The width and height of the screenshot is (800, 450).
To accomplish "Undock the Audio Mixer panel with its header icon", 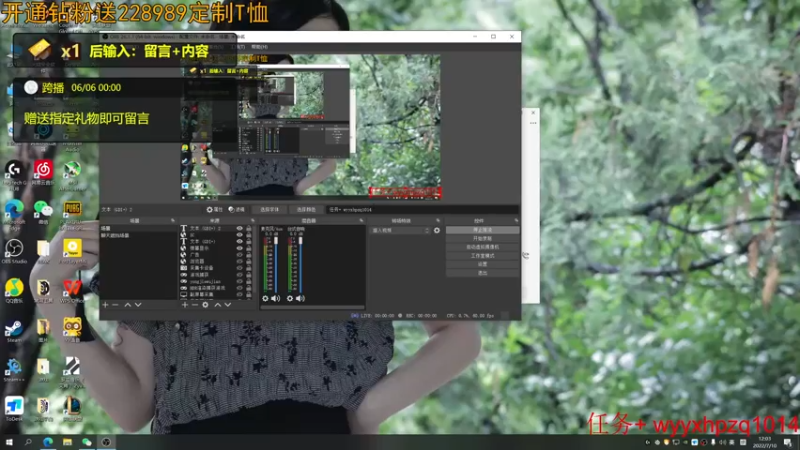I will pyautogui.click(x=361, y=220).
